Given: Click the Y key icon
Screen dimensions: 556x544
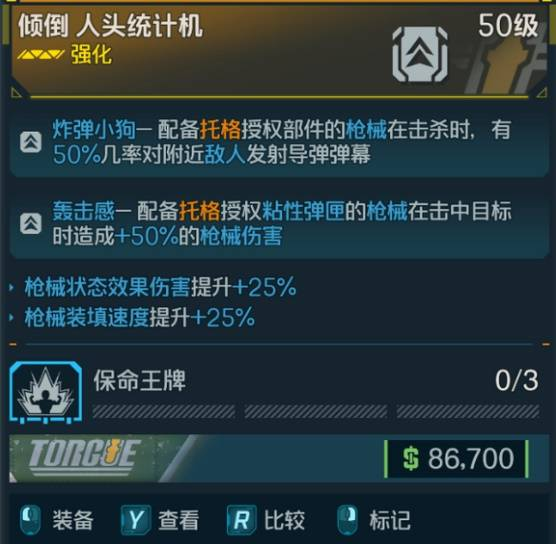Looking at the screenshot, I should 136,520.
